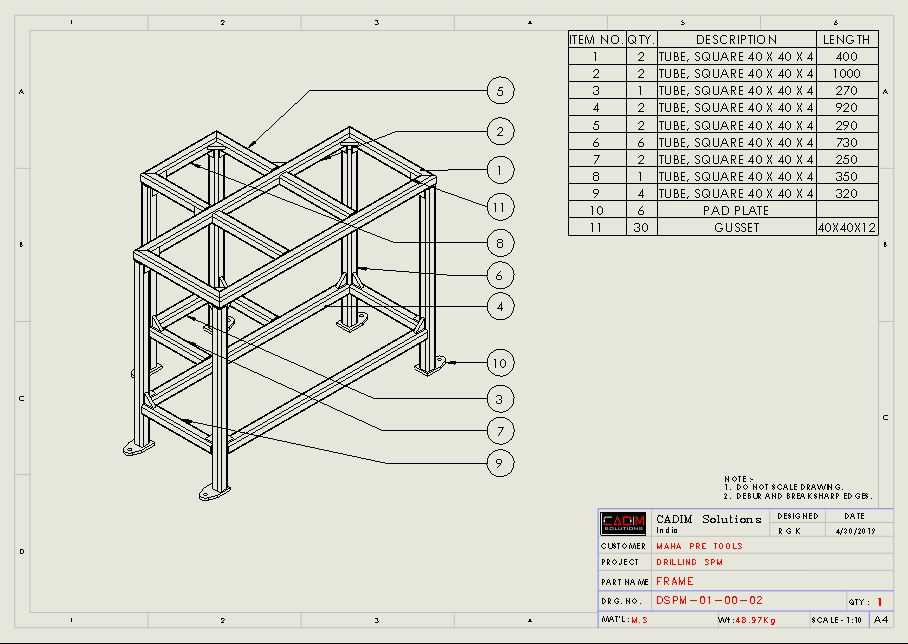908x644 pixels.
Task: Select balloon number 9 callout circle
Action: coord(500,463)
